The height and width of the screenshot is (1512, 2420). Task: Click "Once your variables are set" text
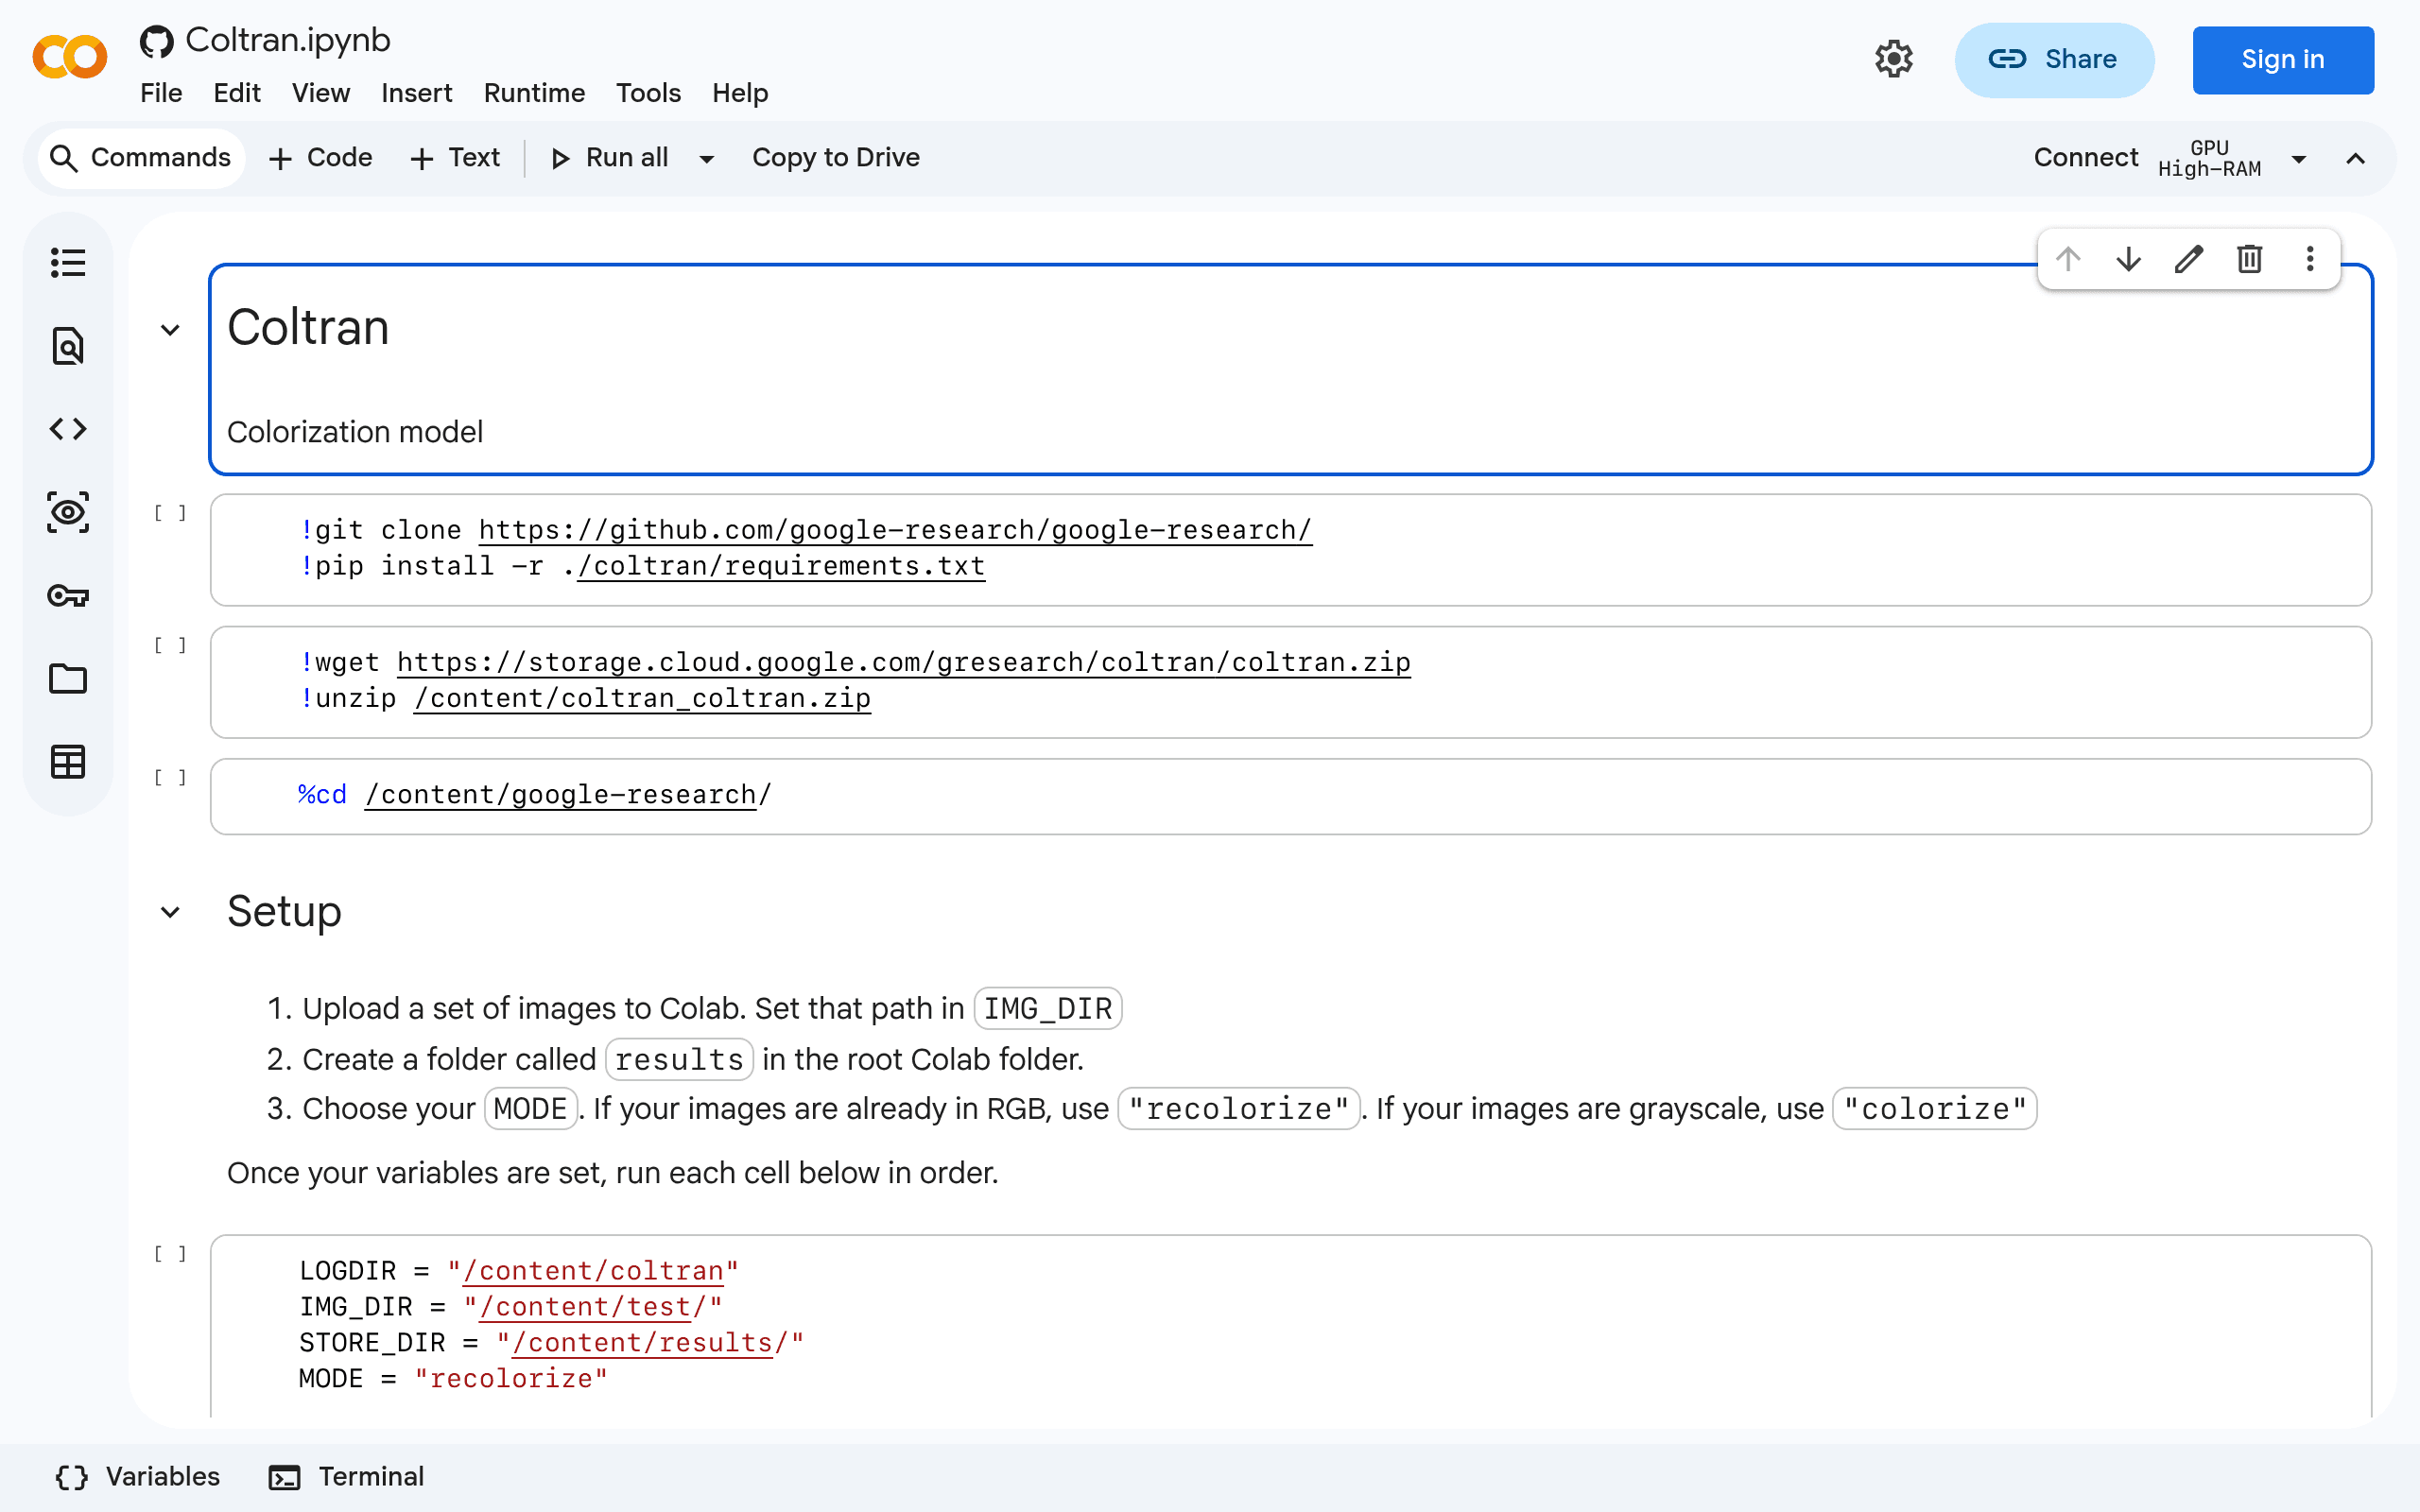click(x=613, y=1172)
